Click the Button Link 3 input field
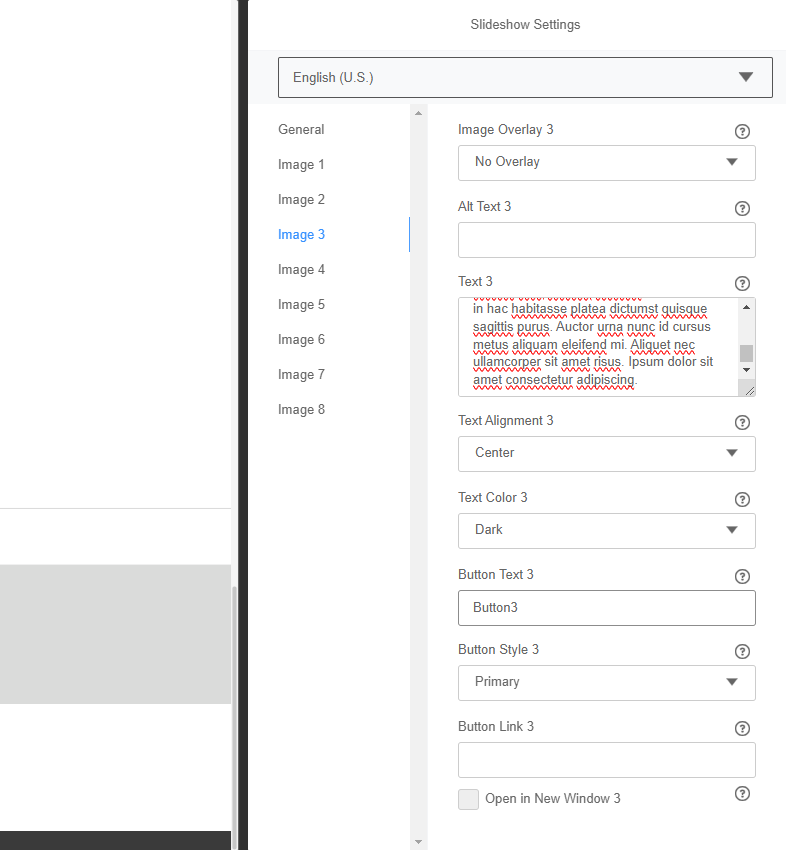This screenshot has width=786, height=850. point(606,760)
